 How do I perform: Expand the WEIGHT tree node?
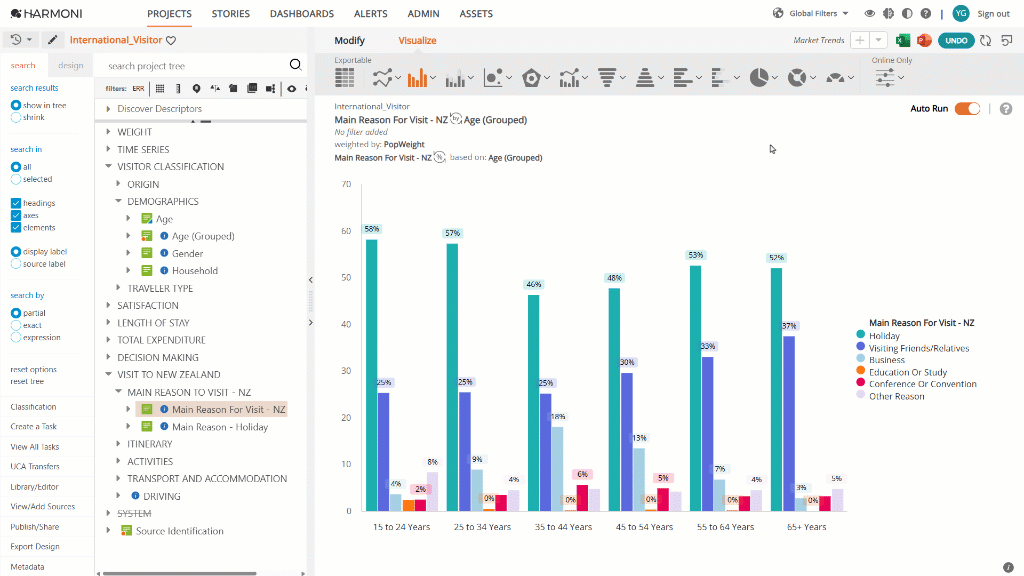(x=108, y=132)
